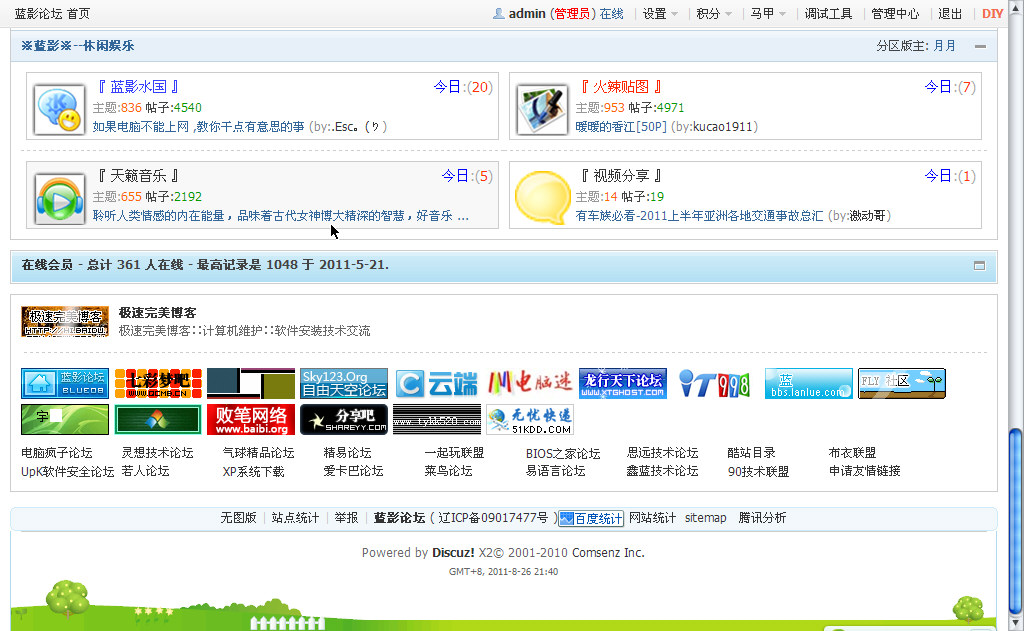Open the 易语言论坛 friend link
This screenshot has width=1024, height=631.
[556, 471]
